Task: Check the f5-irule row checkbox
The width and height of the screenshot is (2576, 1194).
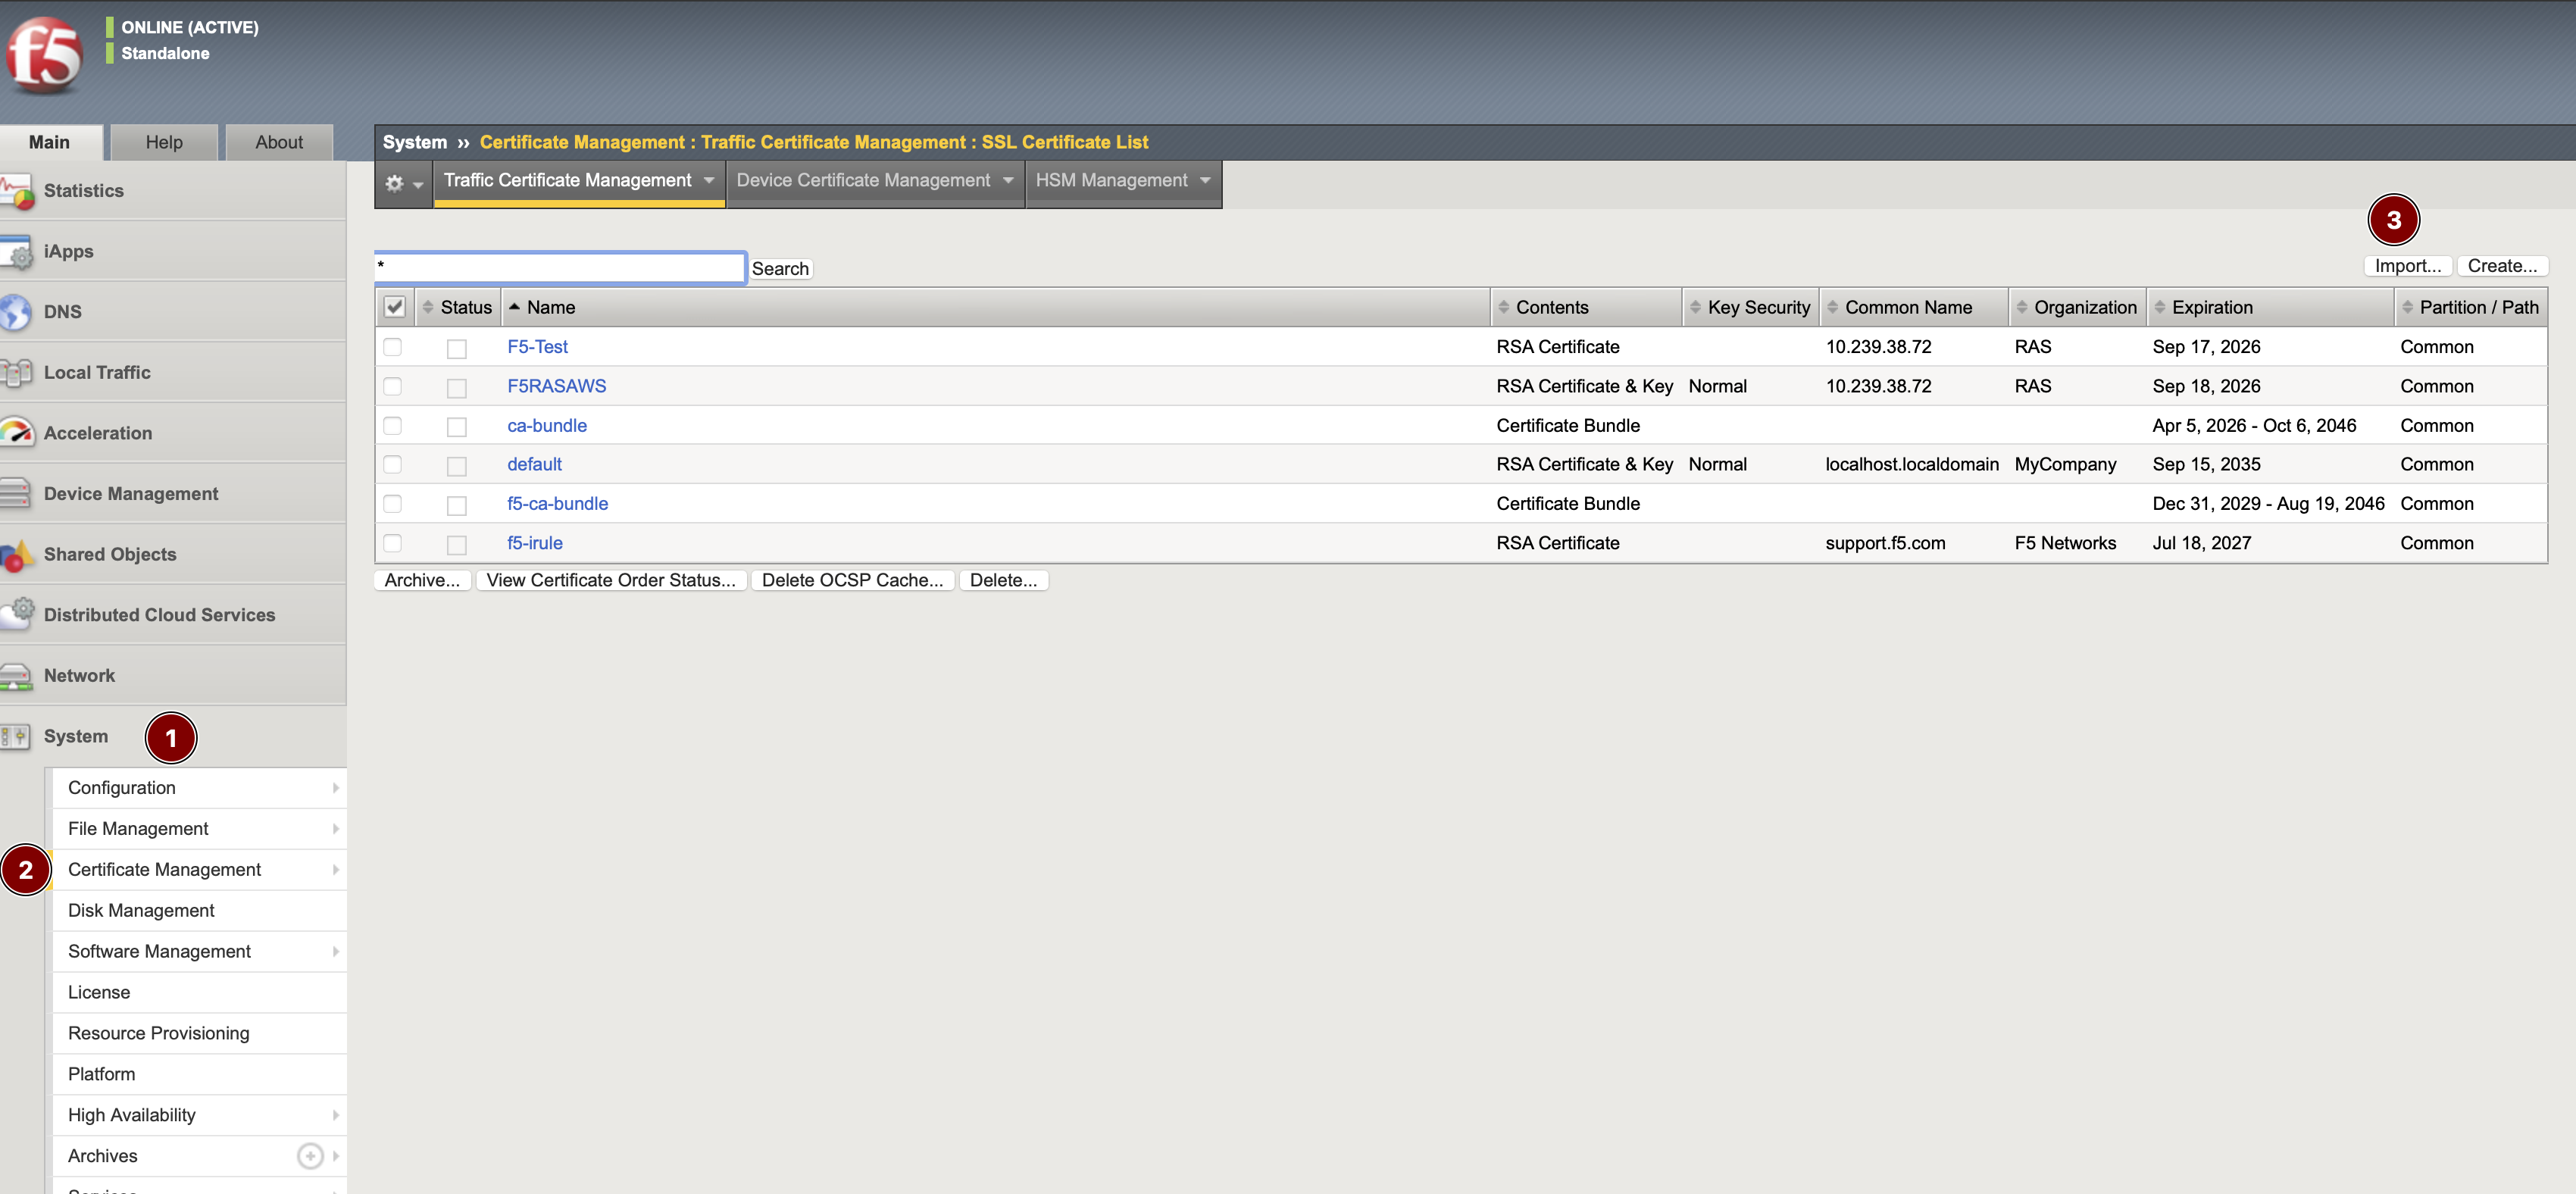Action: (x=393, y=543)
